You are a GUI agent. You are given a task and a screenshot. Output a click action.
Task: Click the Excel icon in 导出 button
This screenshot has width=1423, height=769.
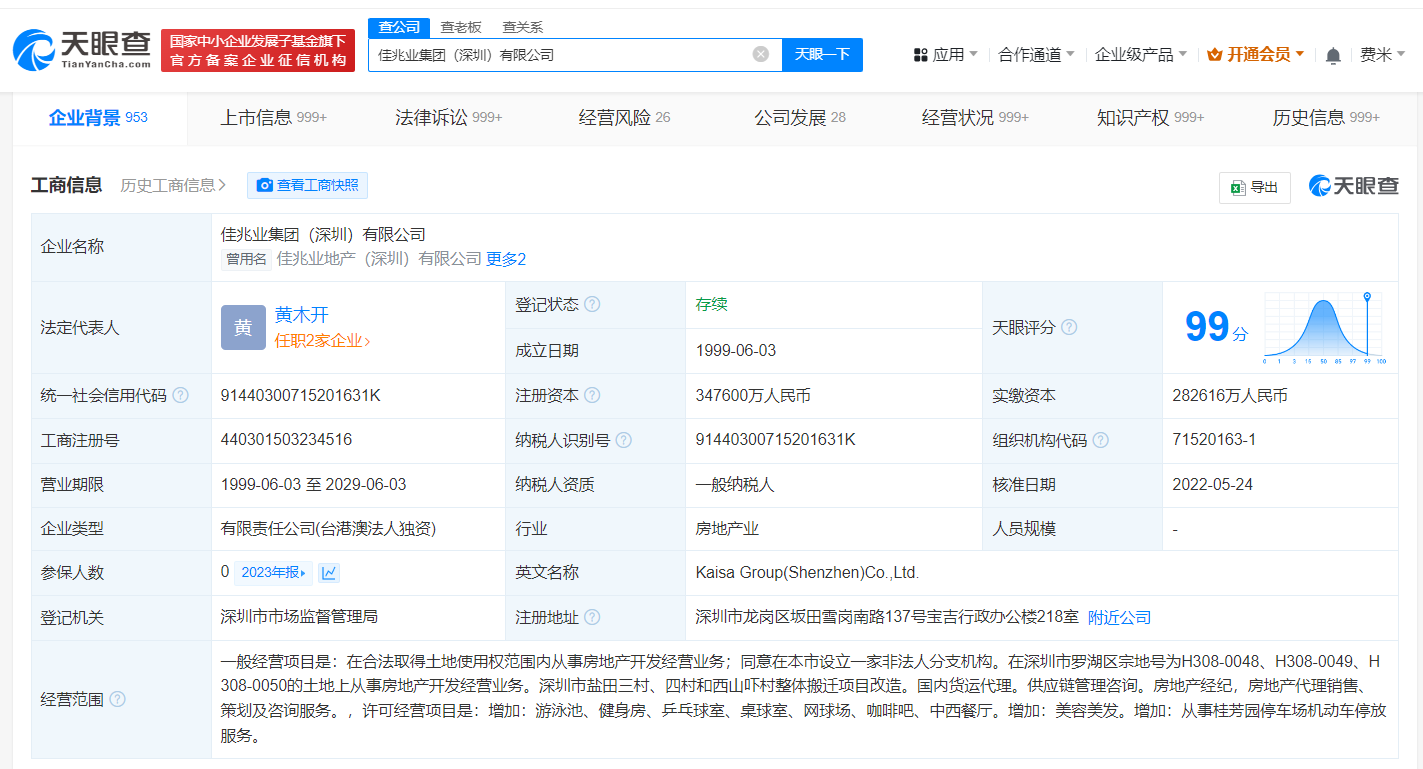(1237, 188)
